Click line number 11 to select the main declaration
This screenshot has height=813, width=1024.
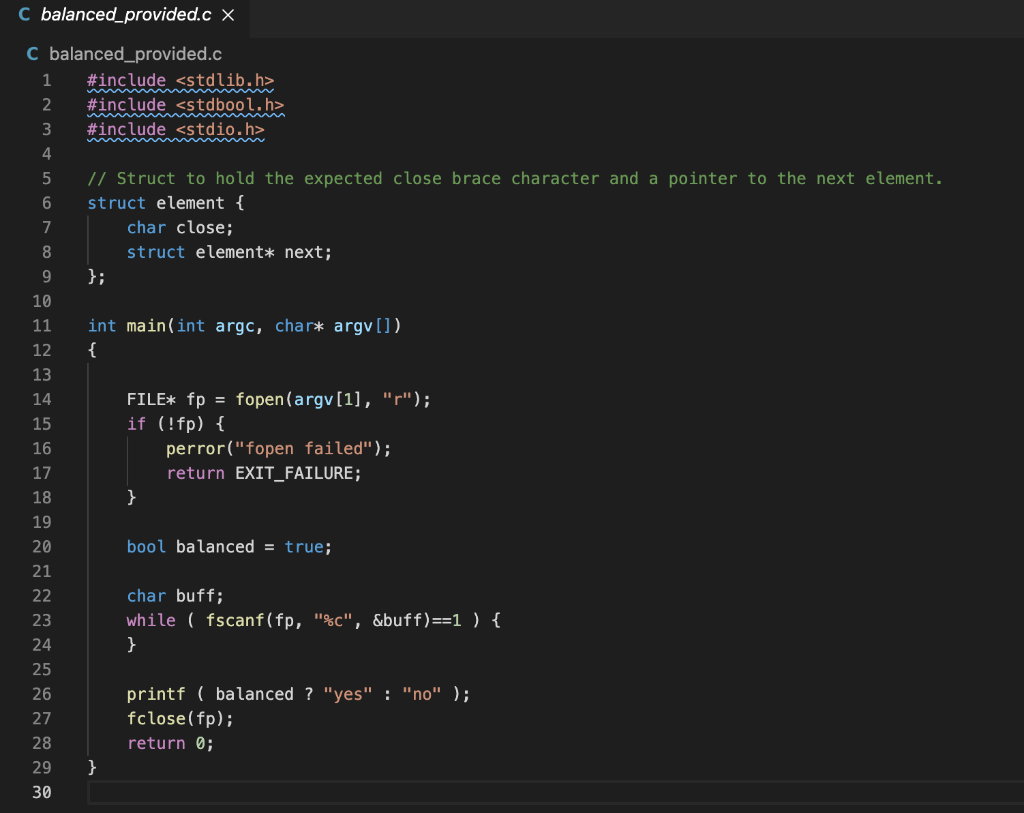pyautogui.click(x=42, y=325)
